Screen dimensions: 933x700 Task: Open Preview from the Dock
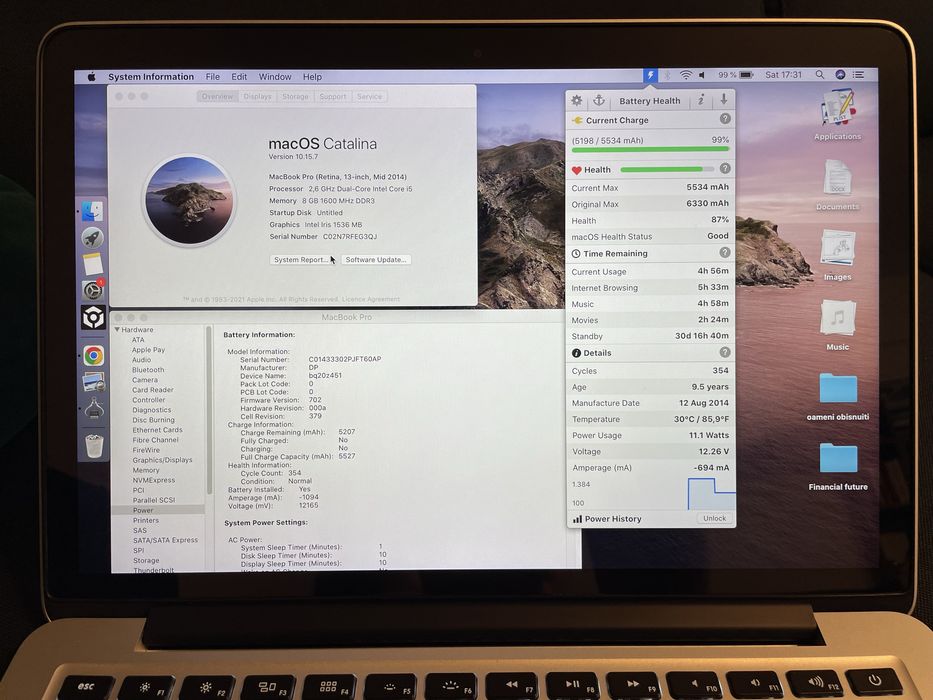pyautogui.click(x=93, y=382)
